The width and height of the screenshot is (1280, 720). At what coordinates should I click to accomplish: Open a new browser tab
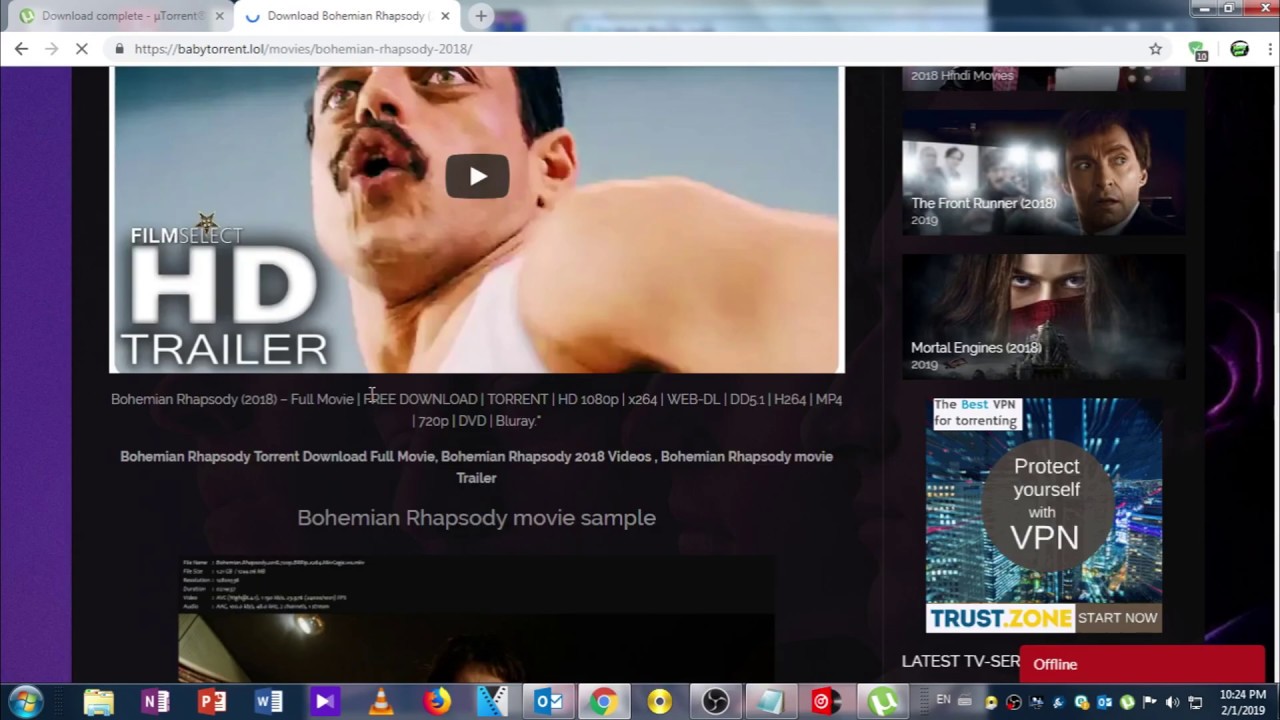coord(481,16)
